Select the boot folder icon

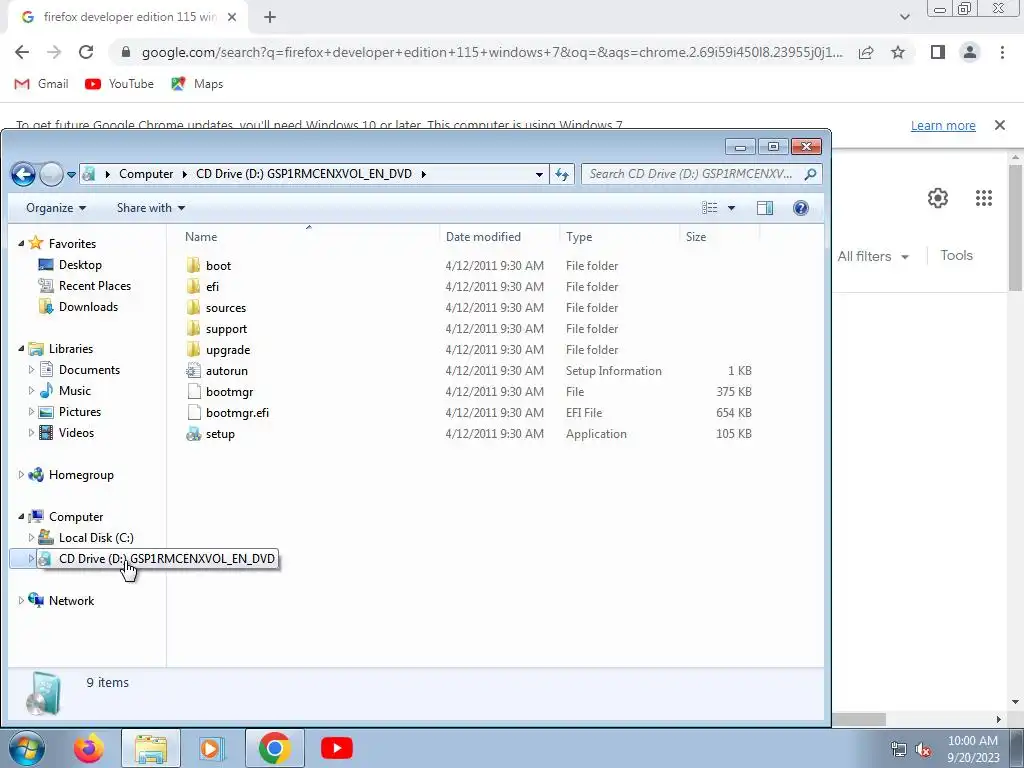pyautogui.click(x=193, y=265)
